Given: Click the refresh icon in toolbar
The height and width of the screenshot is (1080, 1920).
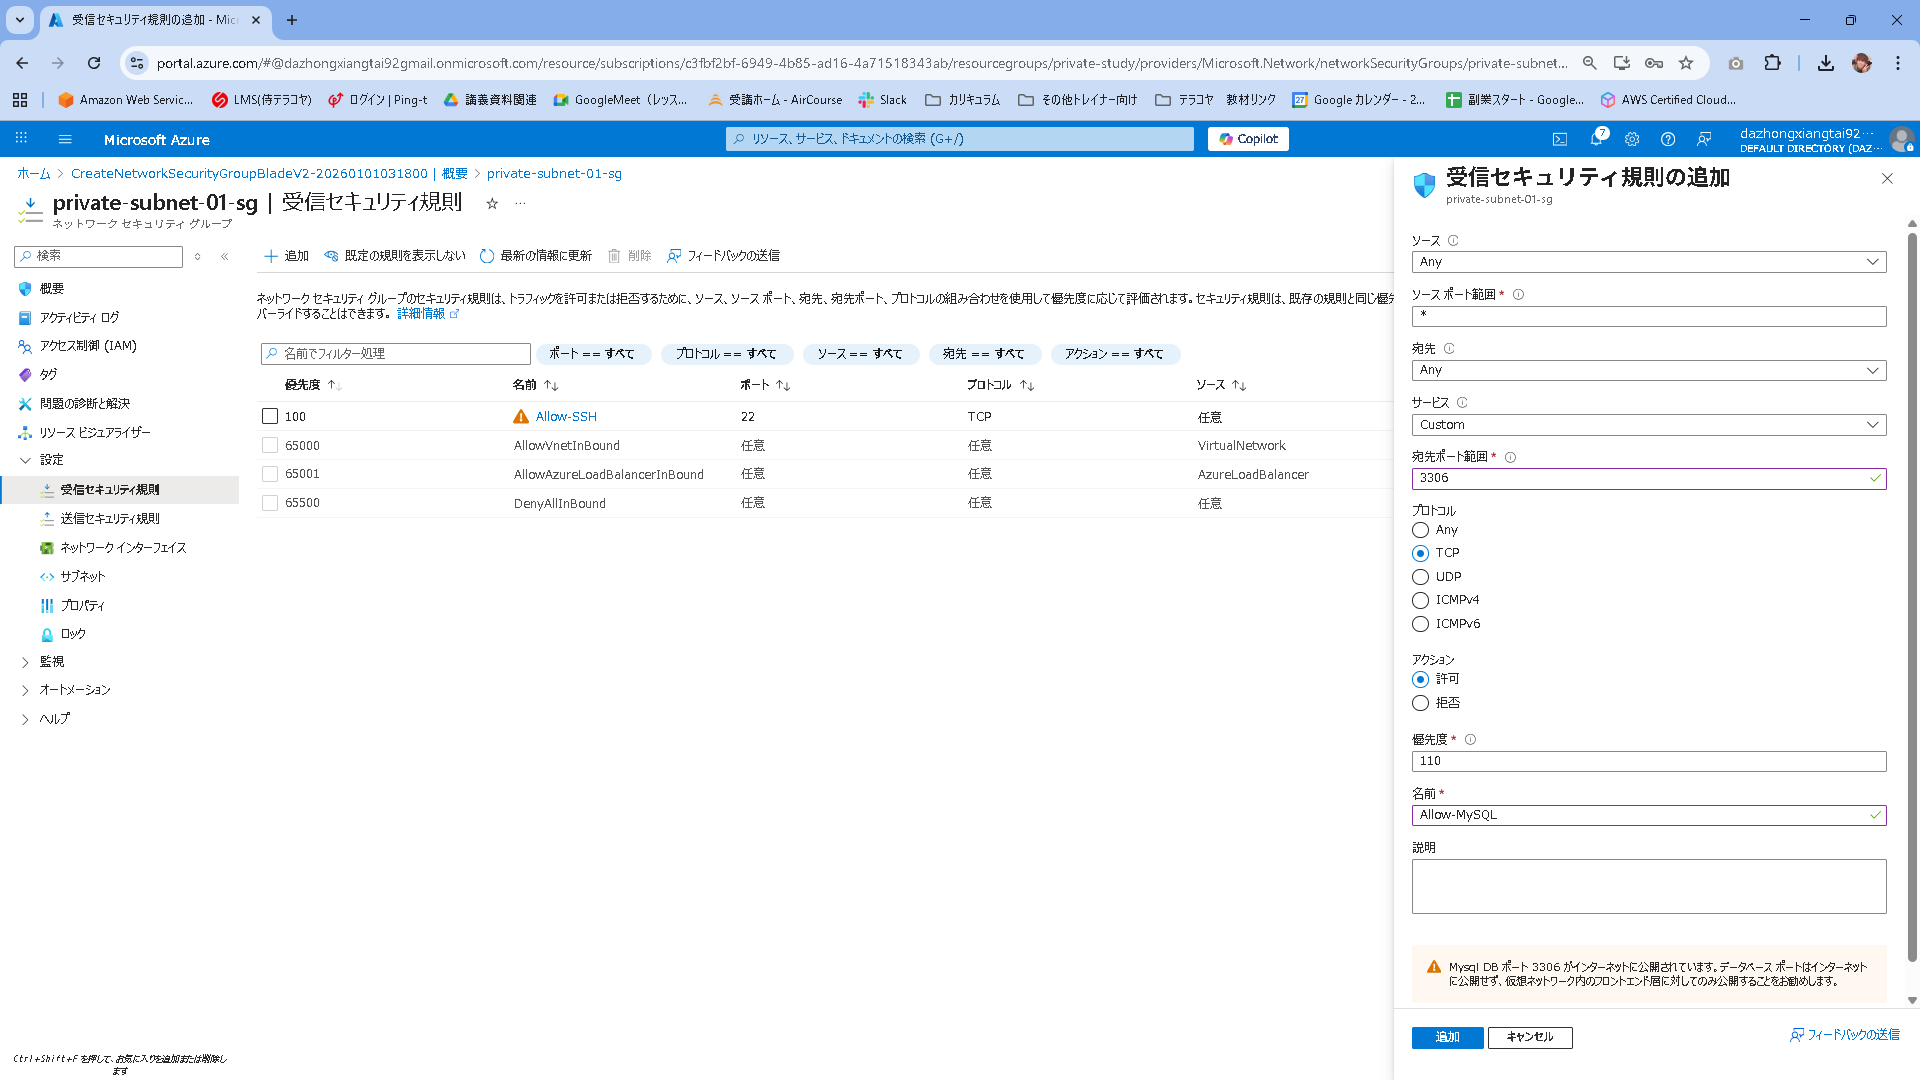Looking at the screenshot, I should tap(487, 256).
